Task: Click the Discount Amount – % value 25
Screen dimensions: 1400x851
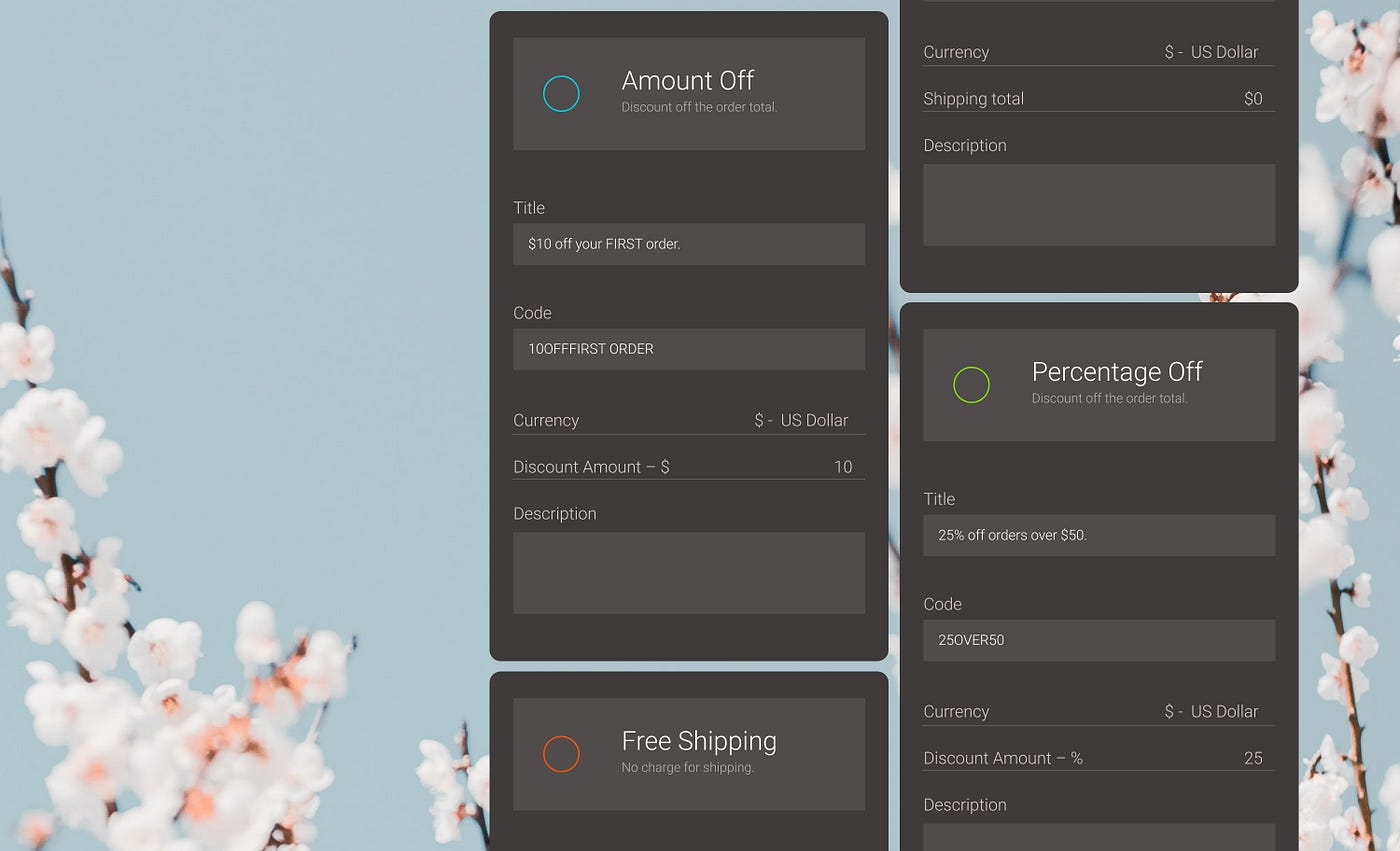Action: [1252, 758]
